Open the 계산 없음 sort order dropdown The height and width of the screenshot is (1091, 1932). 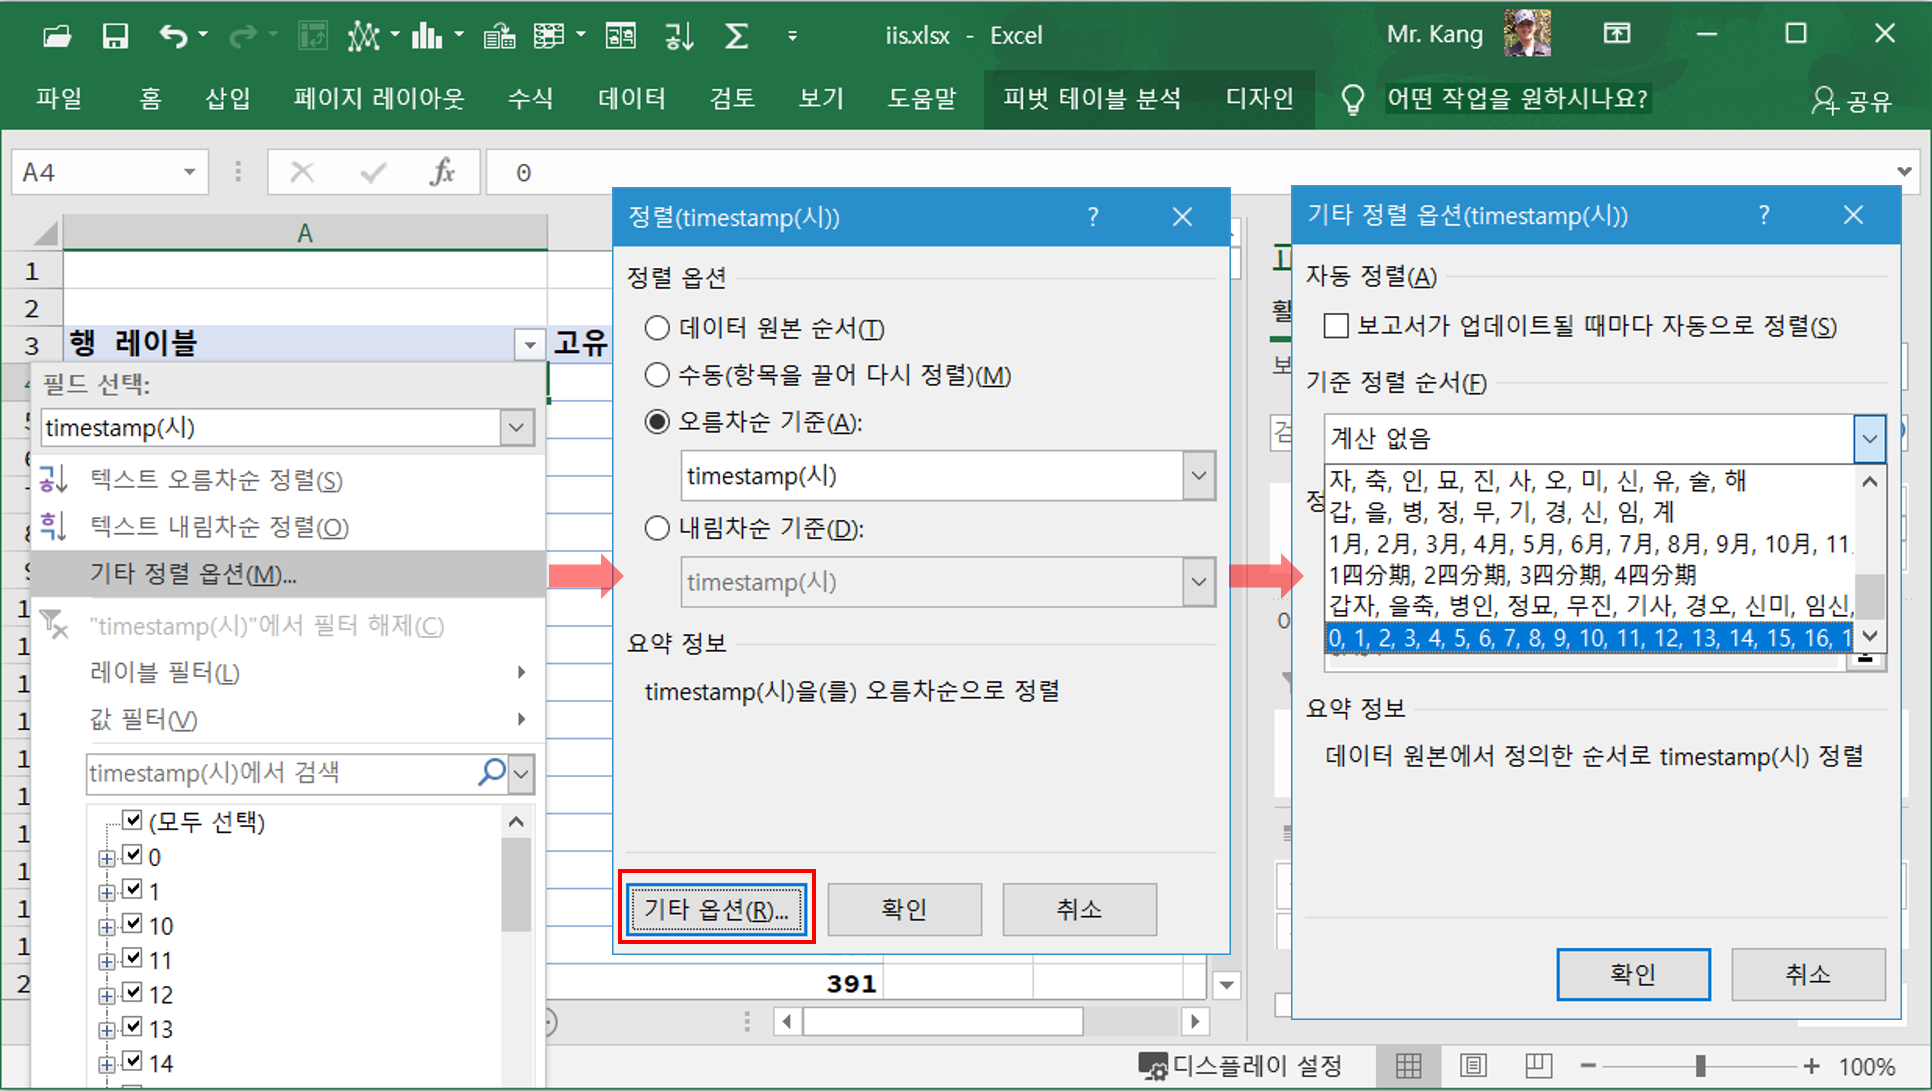pyautogui.click(x=1868, y=438)
